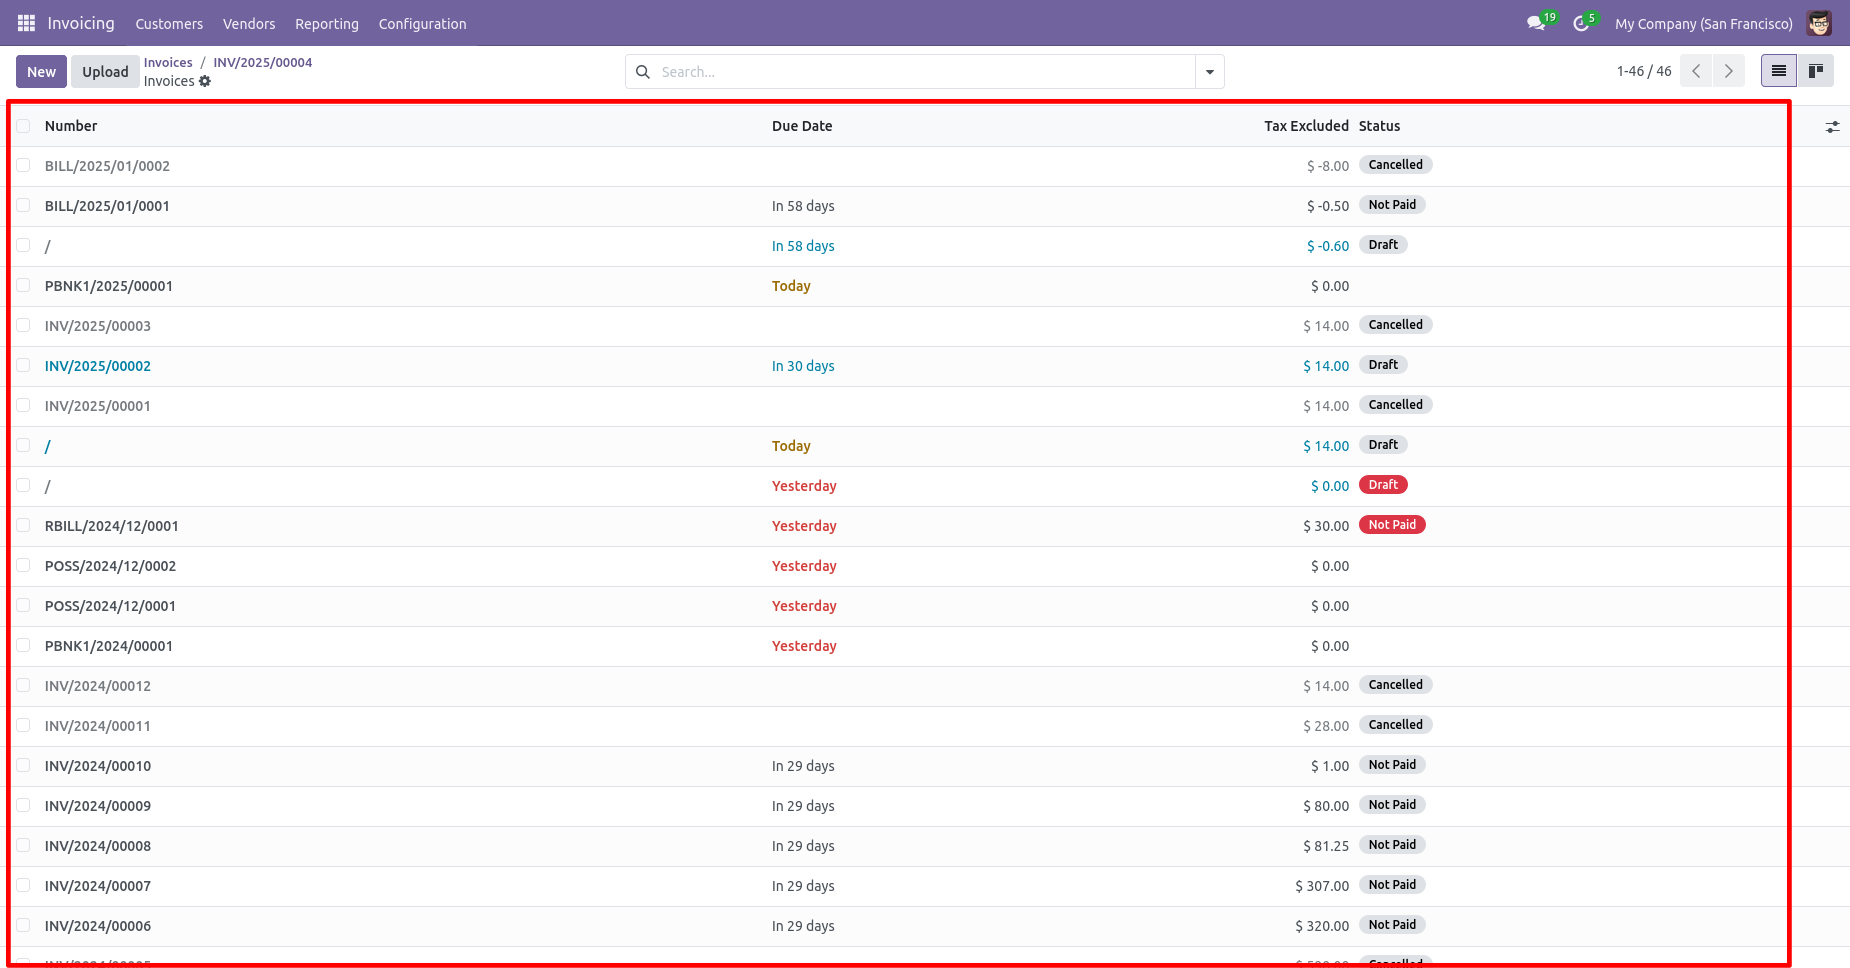The width and height of the screenshot is (1850, 968).
Task: Click the $ 307.00 amount cell
Action: (x=1322, y=886)
